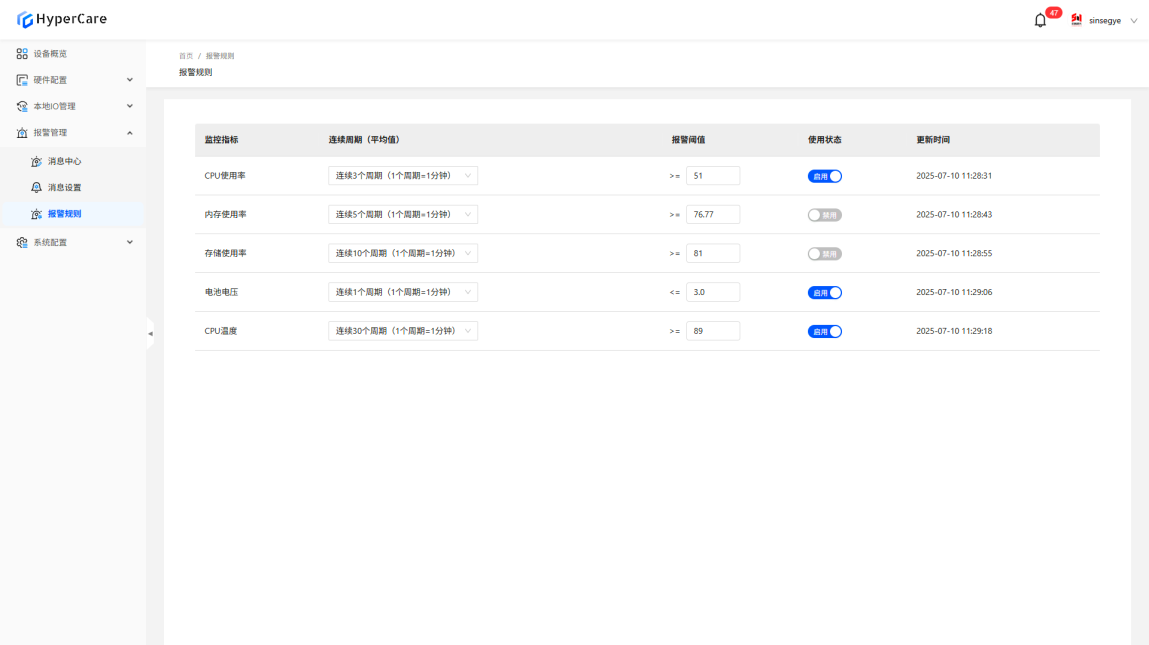Click the CPU使用率 row label
Screen dimensions: 1149x645
pyautogui.click(x=225, y=176)
